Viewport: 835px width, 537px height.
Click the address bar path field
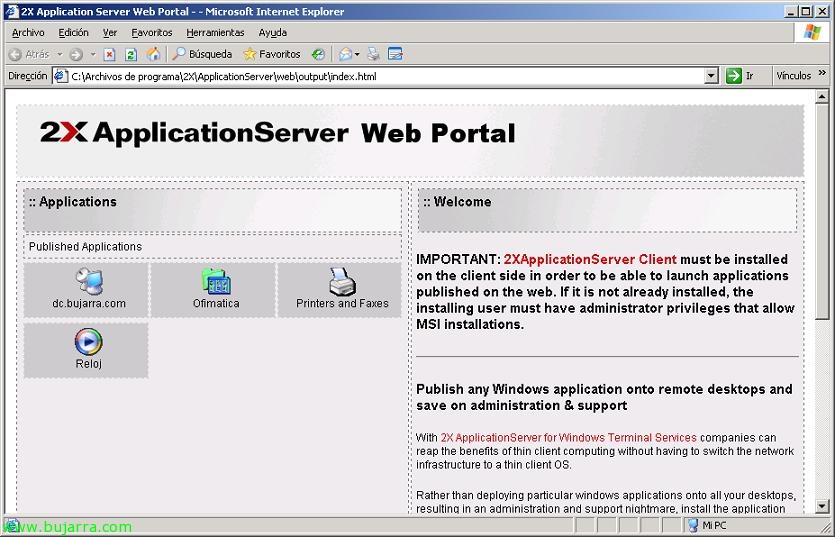[x=386, y=76]
